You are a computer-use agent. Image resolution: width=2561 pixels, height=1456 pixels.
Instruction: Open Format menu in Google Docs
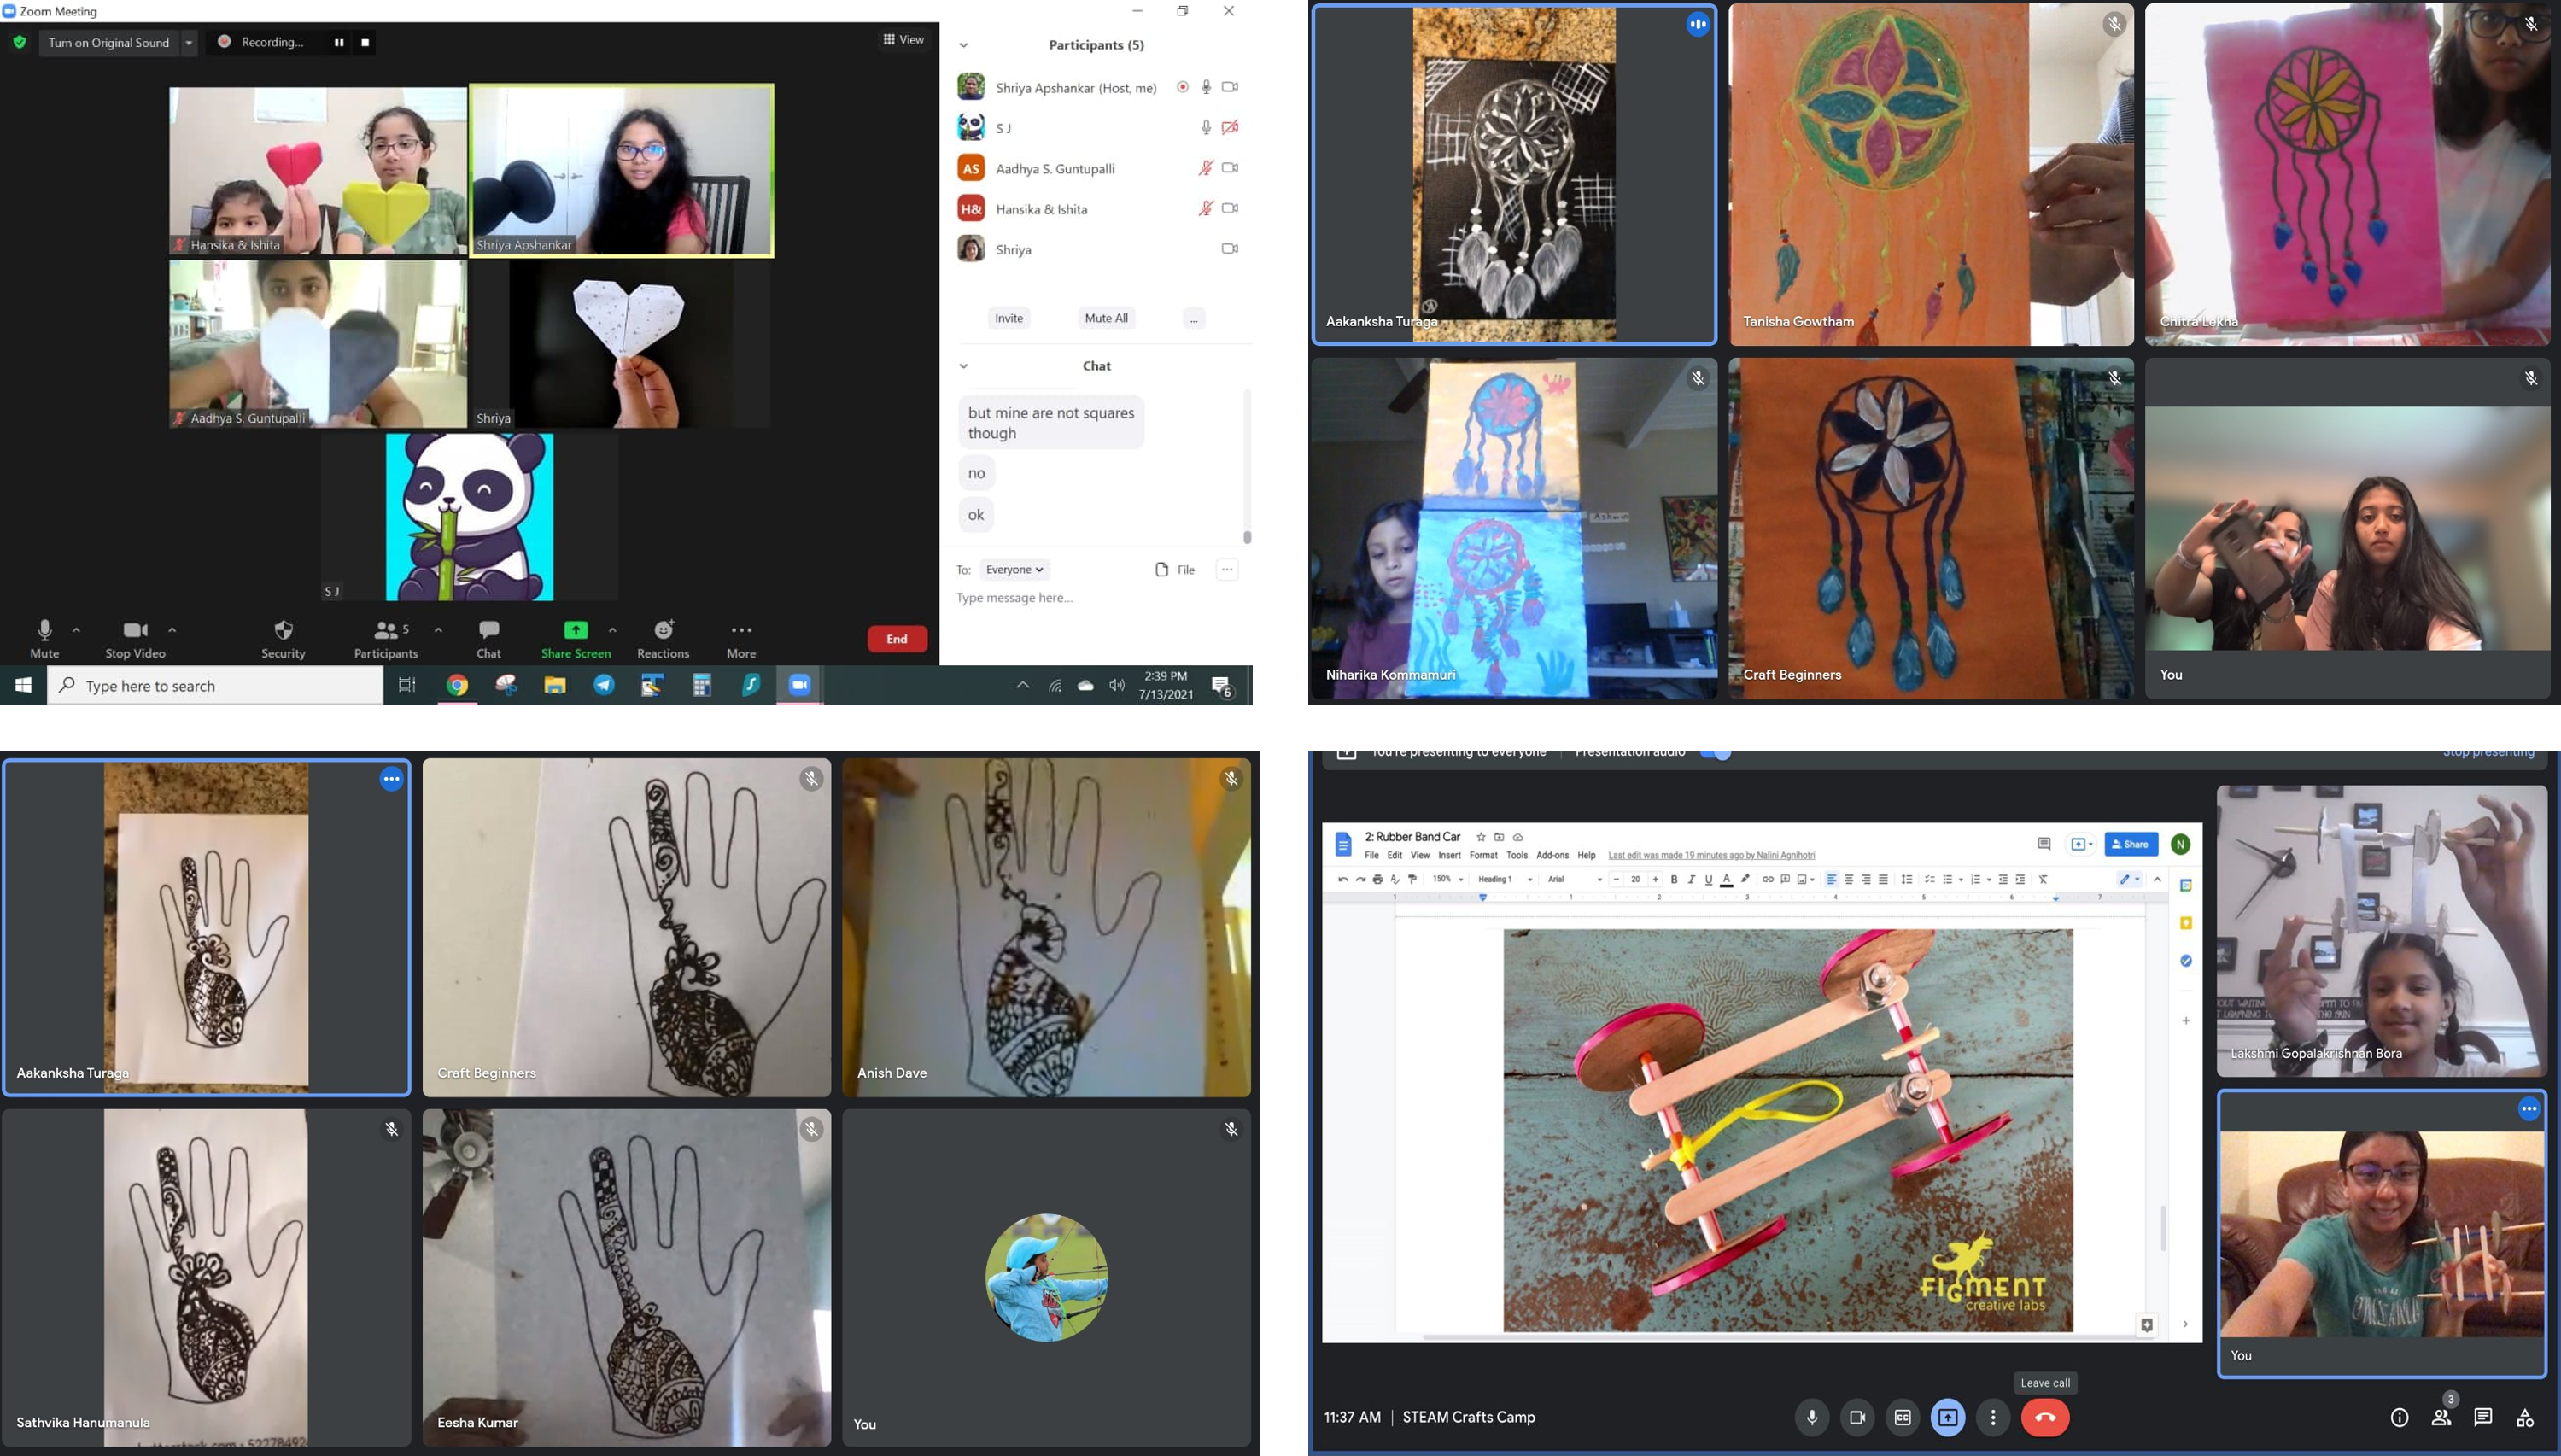tap(1483, 855)
